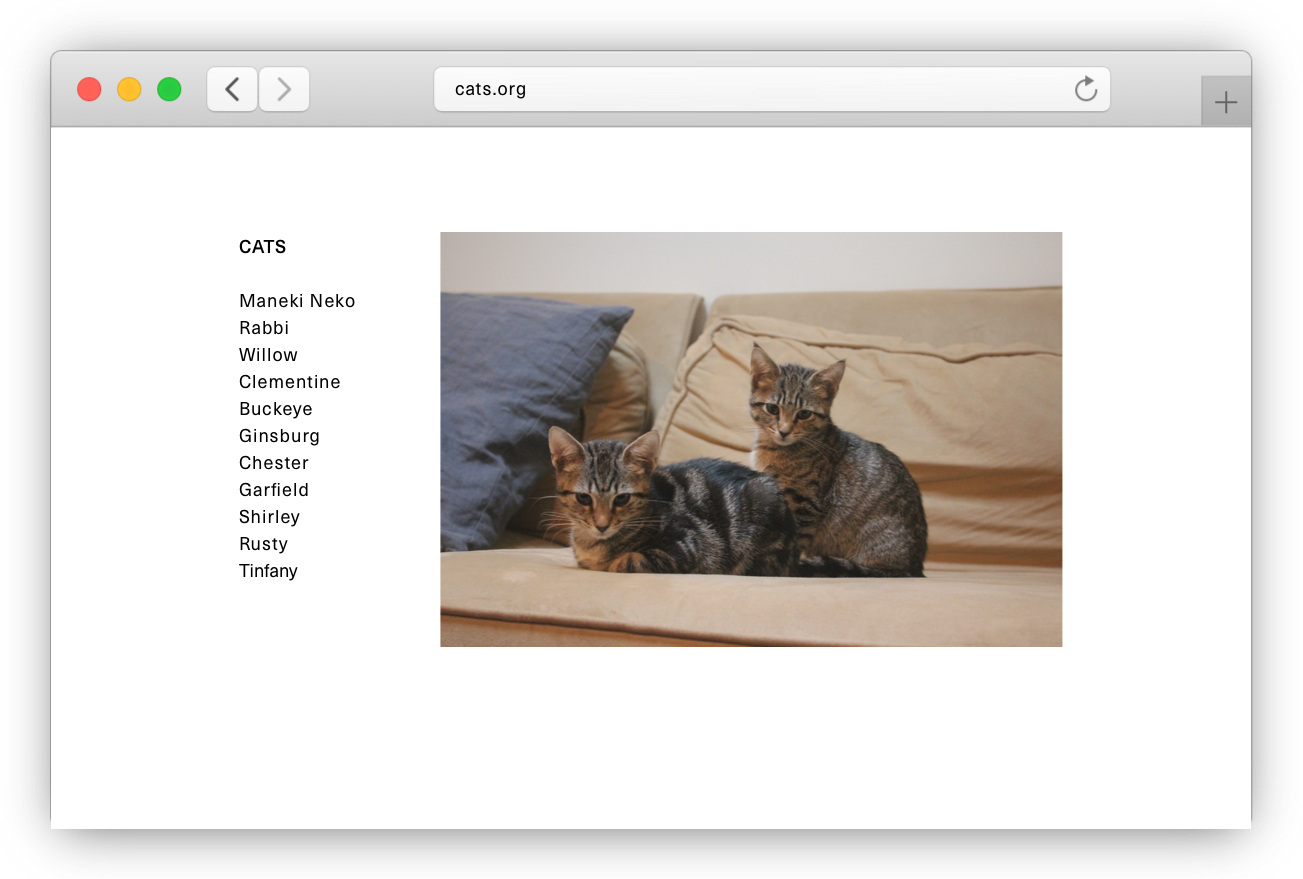
Task: Click the yellow minimize traffic light
Action: tap(129, 89)
